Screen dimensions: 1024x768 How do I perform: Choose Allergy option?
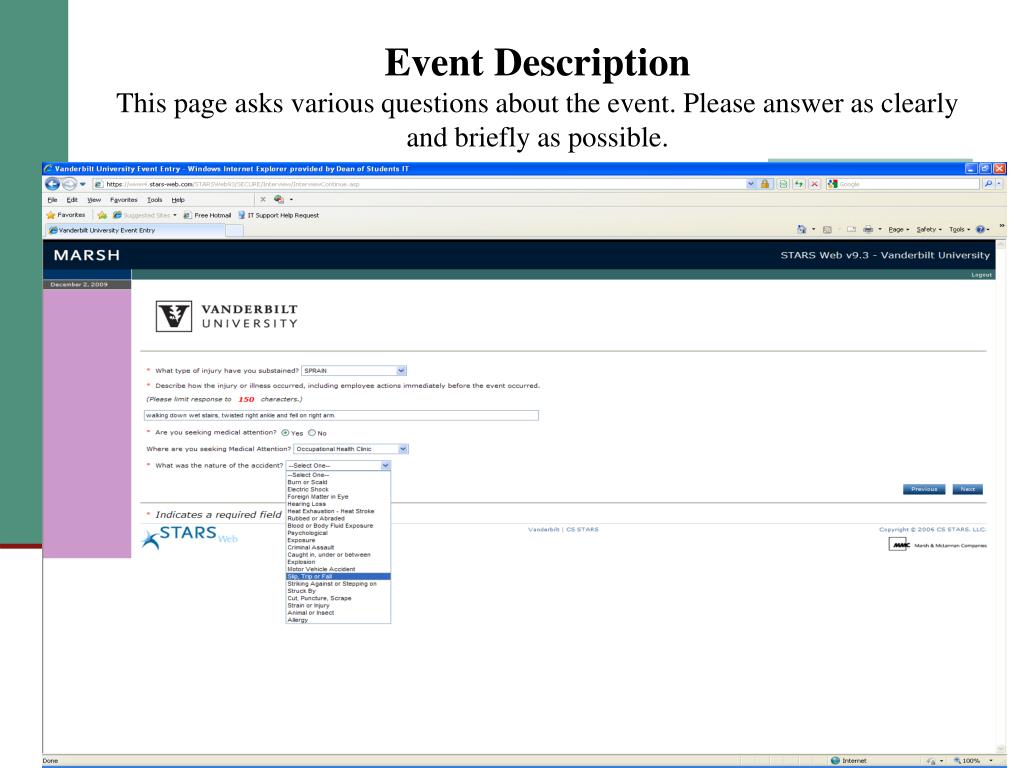pyautogui.click(x=338, y=620)
